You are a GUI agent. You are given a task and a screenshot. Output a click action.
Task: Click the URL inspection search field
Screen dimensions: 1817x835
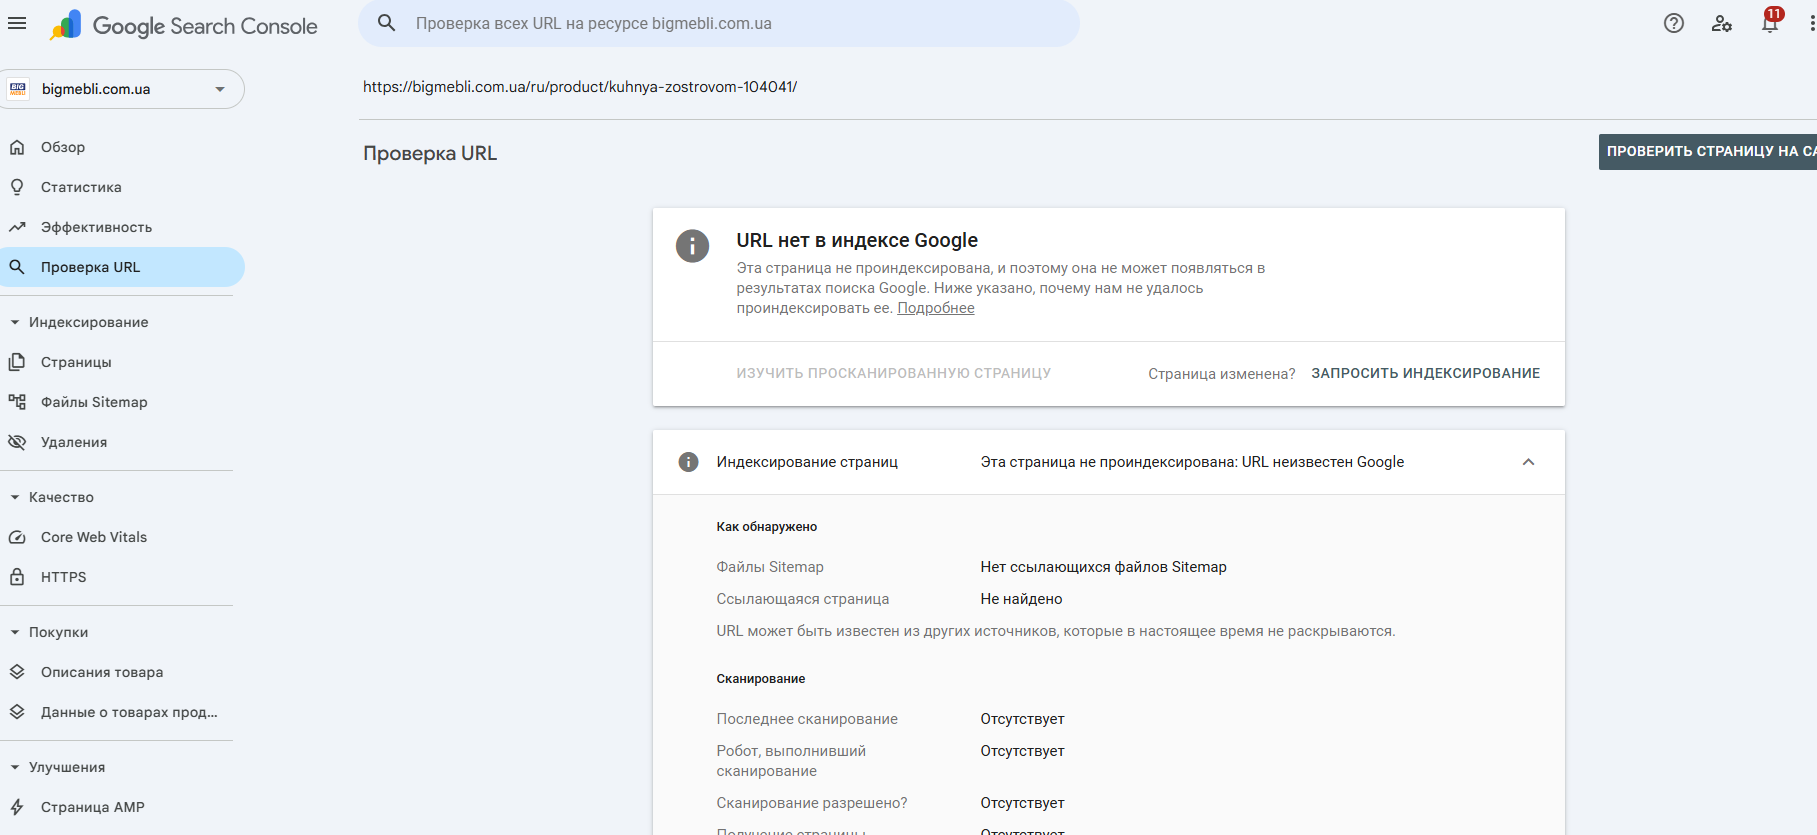pyautogui.click(x=719, y=23)
